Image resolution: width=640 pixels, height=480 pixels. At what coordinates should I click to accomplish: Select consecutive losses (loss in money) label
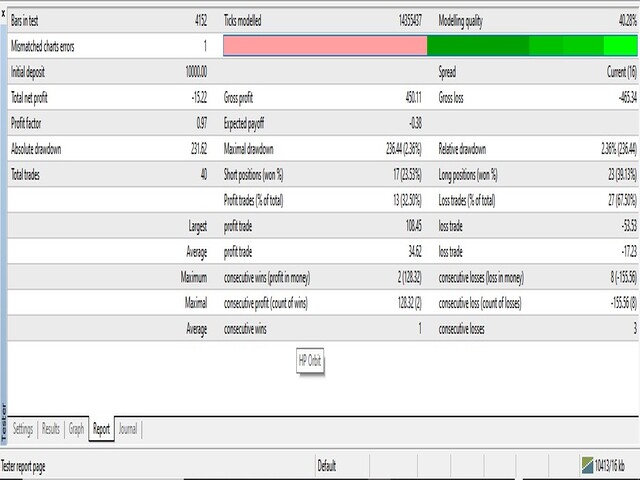pyautogui.click(x=481, y=278)
